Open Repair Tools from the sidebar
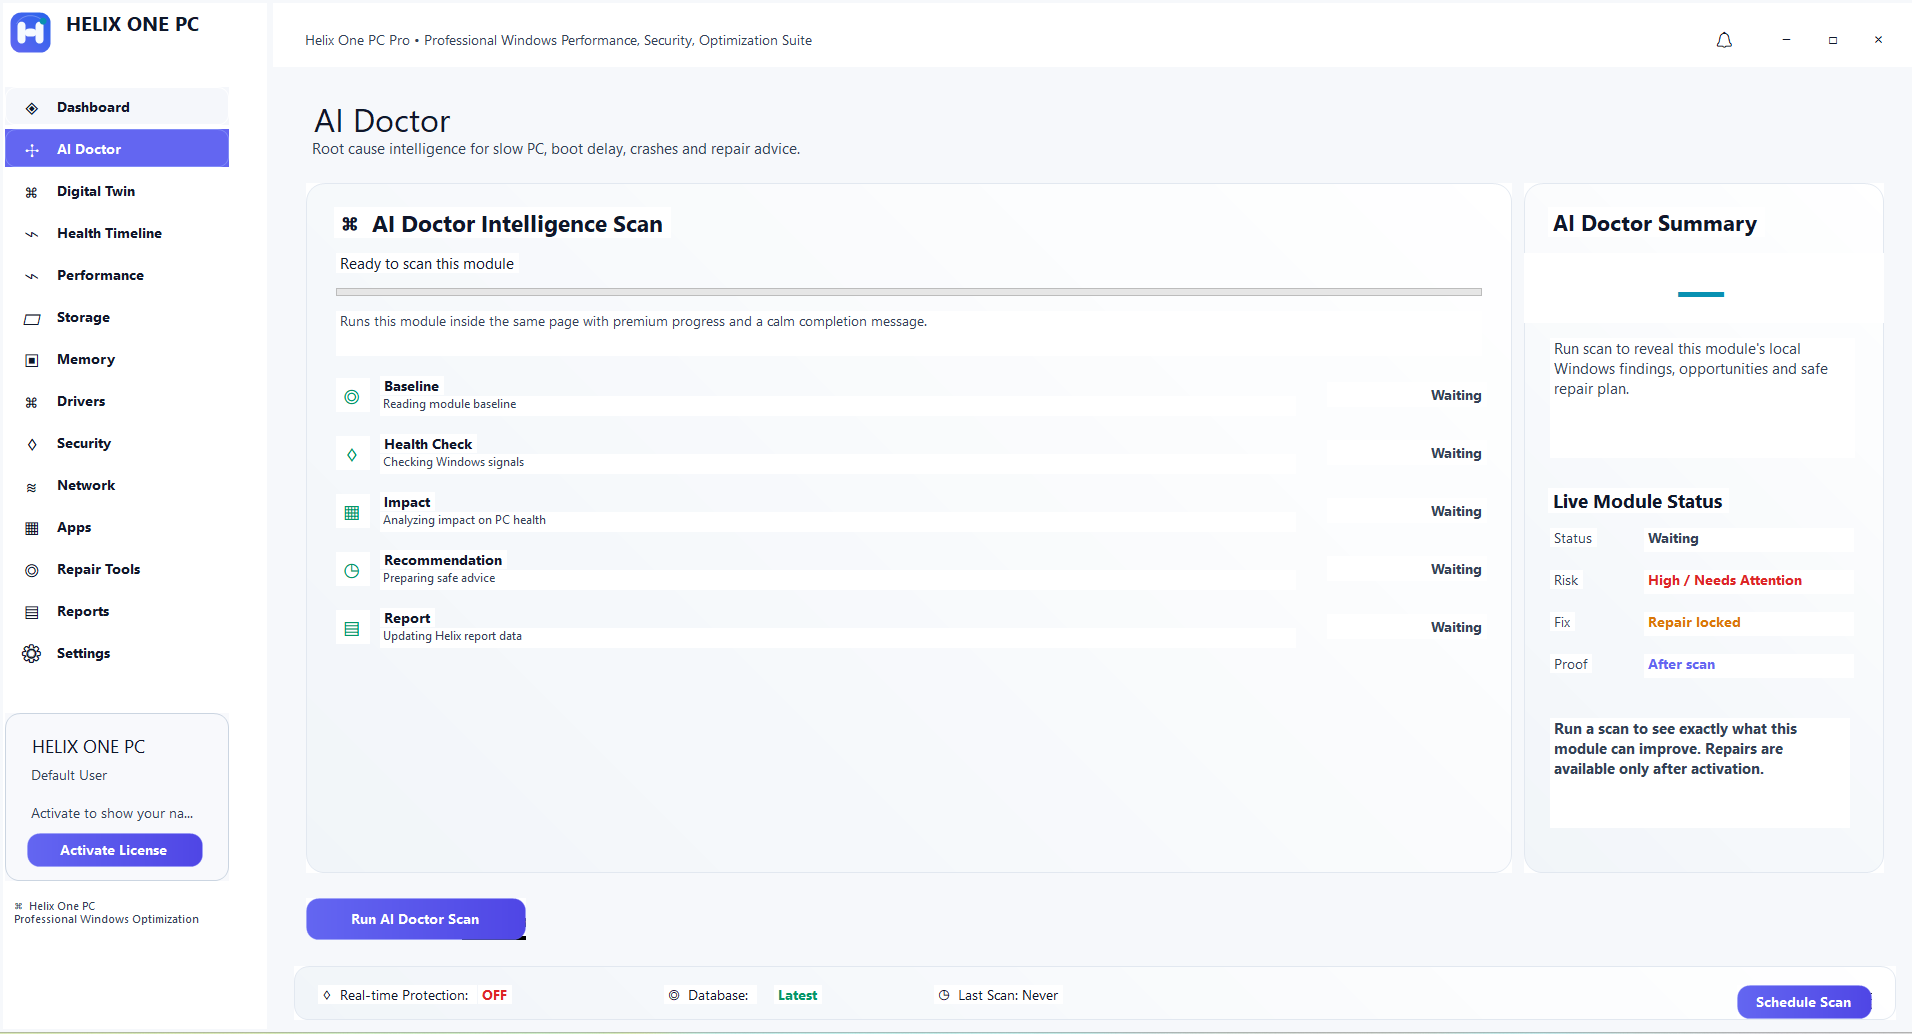The height and width of the screenshot is (1034, 1912). pyautogui.click(x=117, y=569)
